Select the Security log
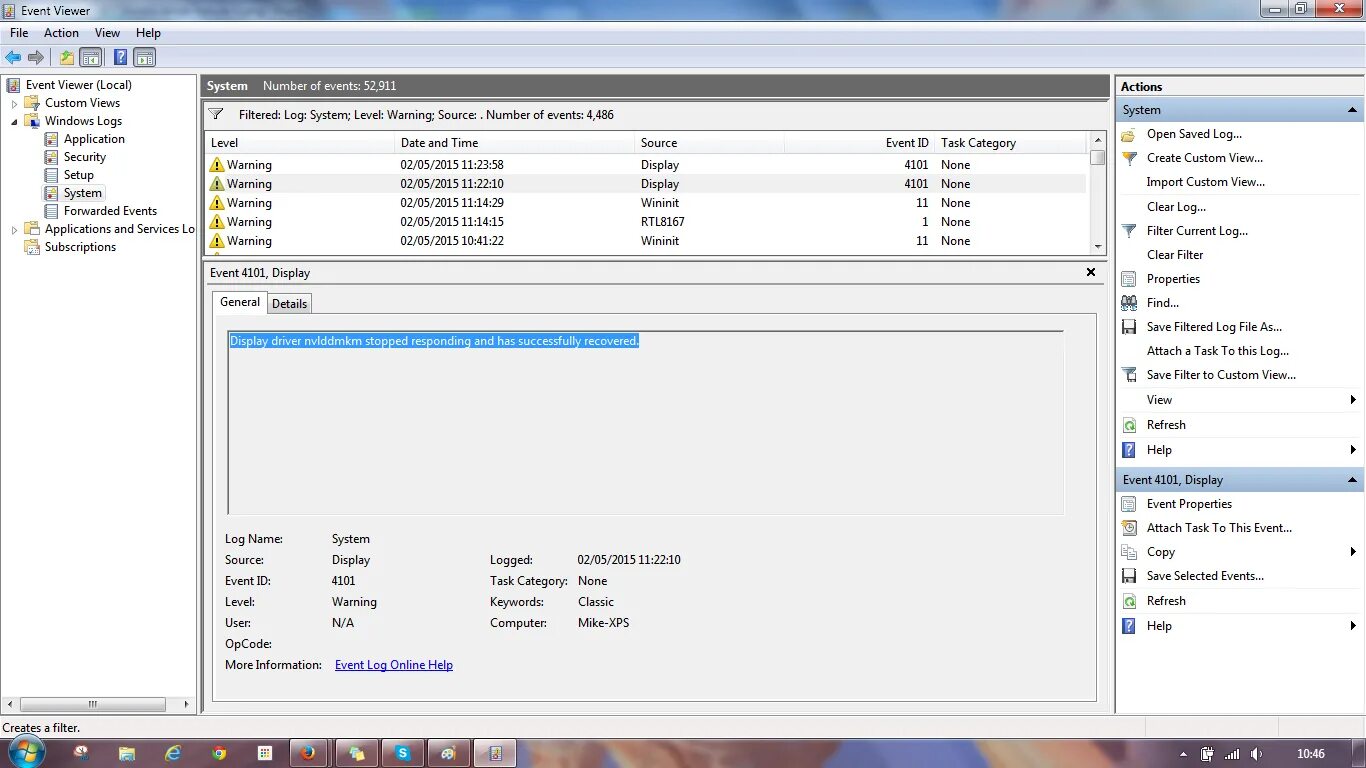The image size is (1366, 768). click(85, 157)
